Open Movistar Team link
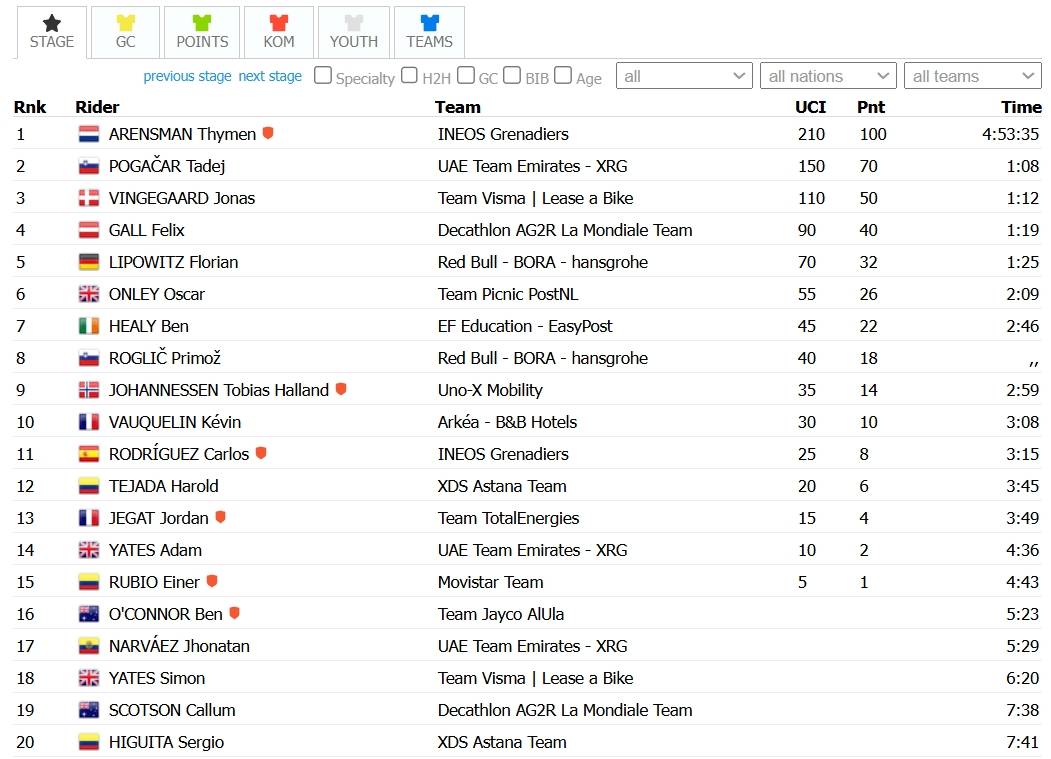Viewport: 1051px width, 759px height. pos(491,582)
